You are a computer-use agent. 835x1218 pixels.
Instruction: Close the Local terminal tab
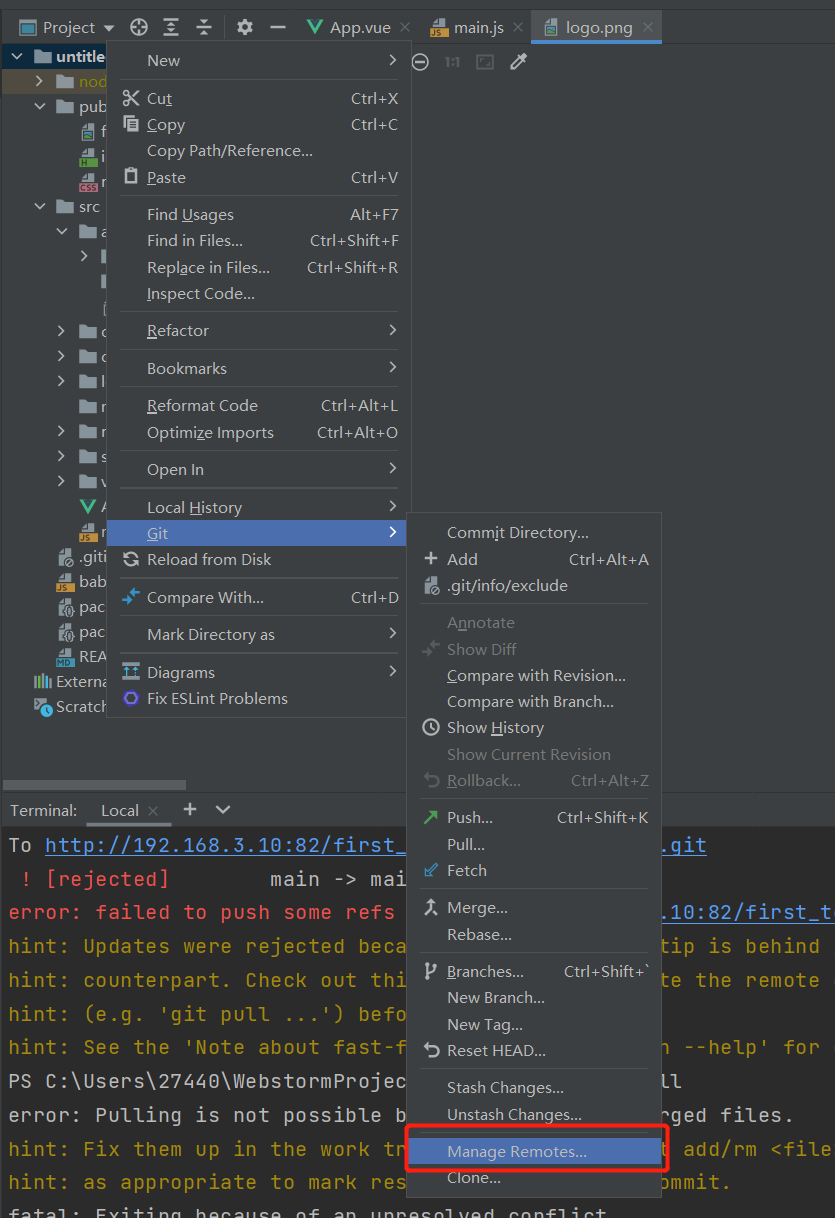[153, 811]
